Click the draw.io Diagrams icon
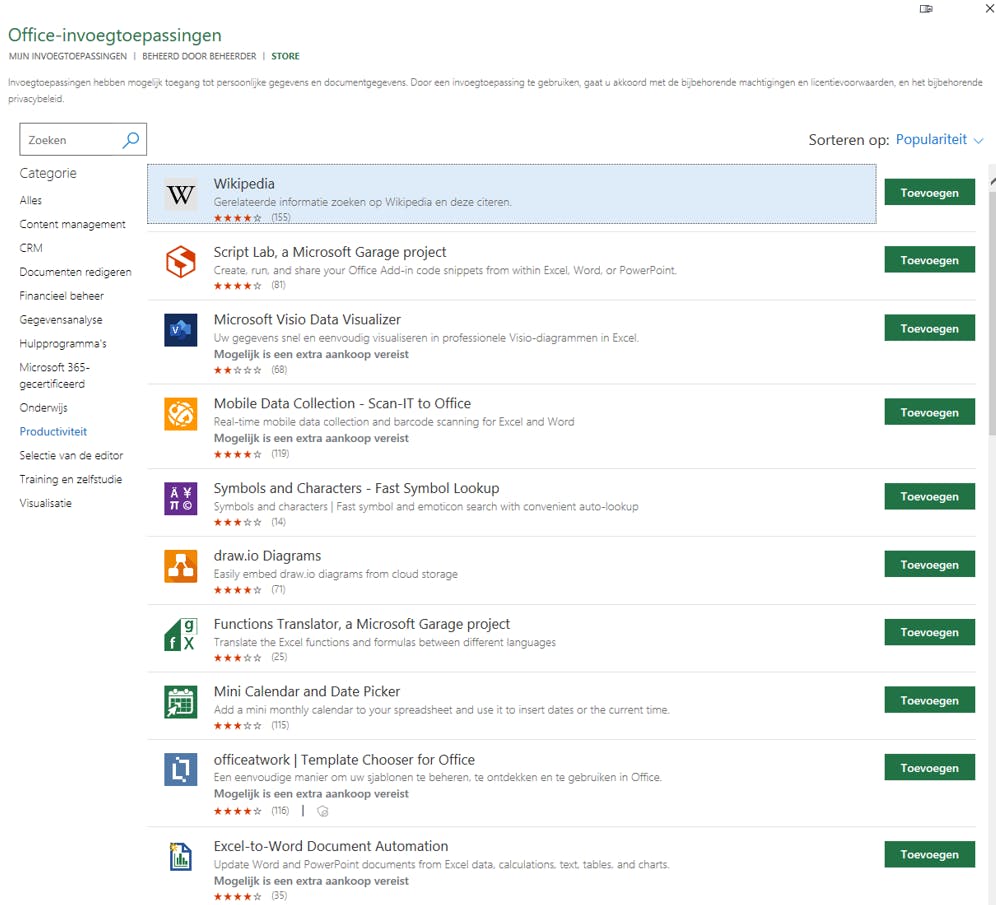The width and height of the screenshot is (996, 905). click(x=180, y=566)
